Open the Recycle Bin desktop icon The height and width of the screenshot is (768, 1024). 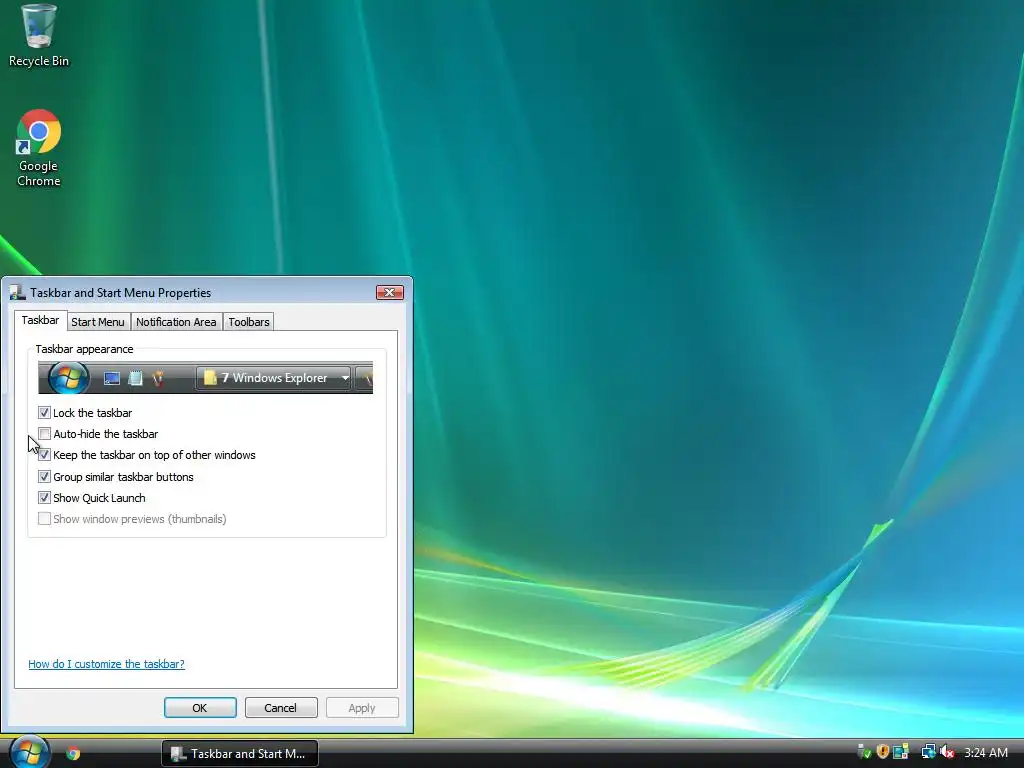click(38, 35)
